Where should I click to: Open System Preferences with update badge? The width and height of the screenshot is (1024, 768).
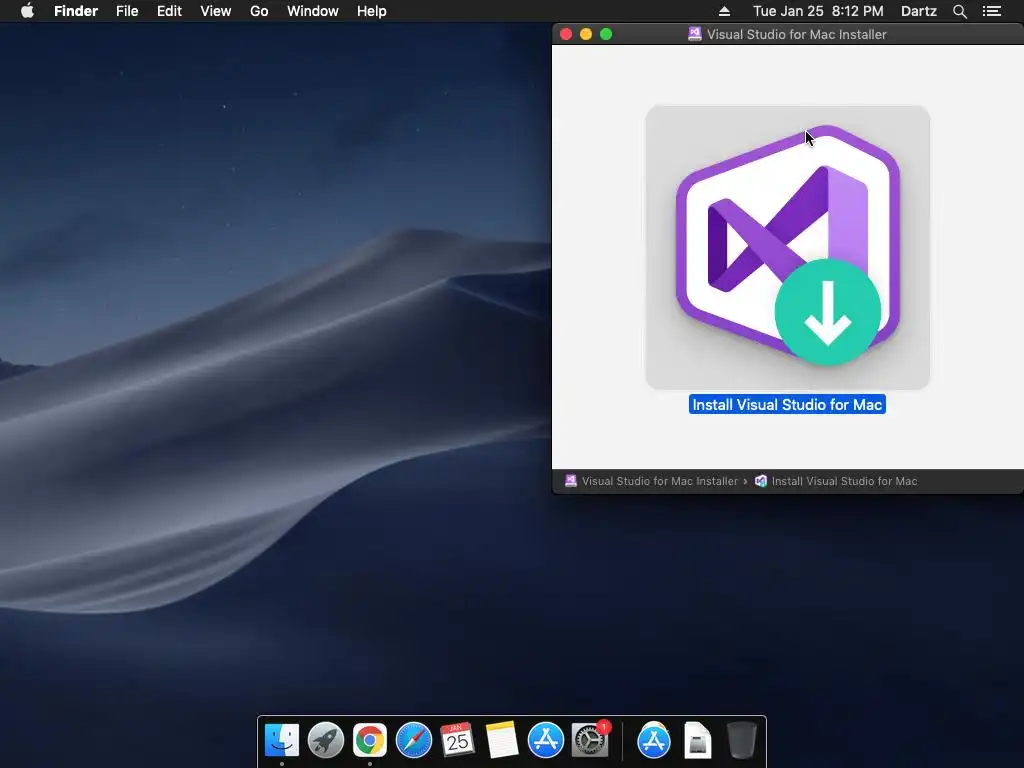coord(590,741)
